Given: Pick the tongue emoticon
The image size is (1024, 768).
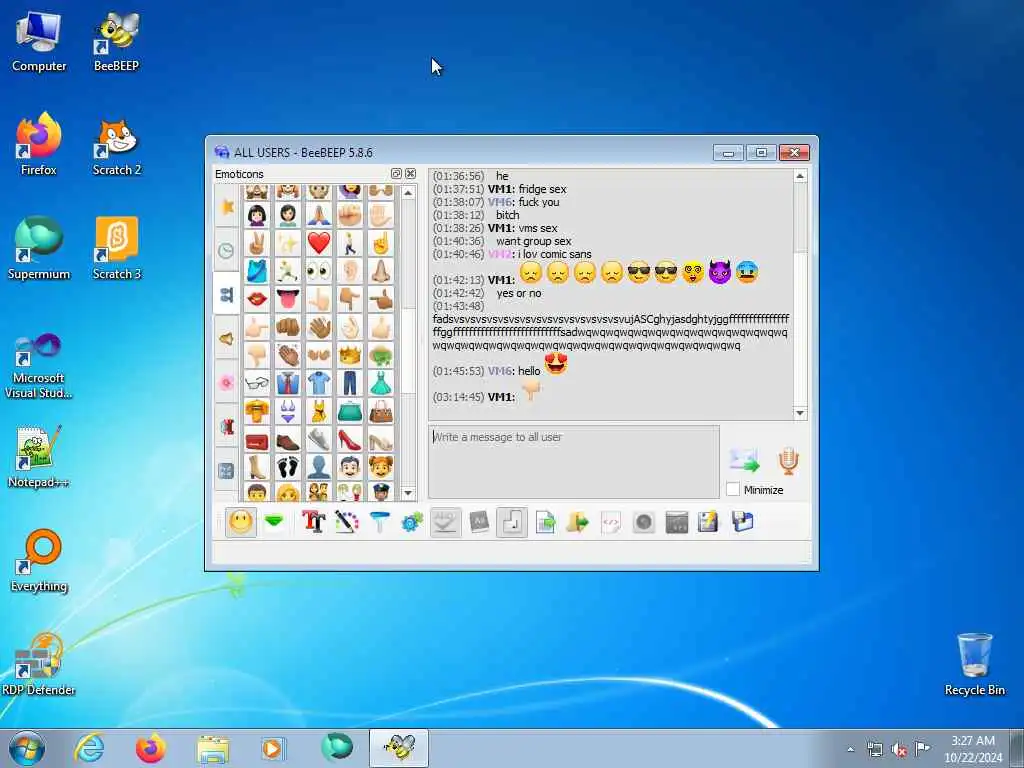Looking at the screenshot, I should point(287,299).
